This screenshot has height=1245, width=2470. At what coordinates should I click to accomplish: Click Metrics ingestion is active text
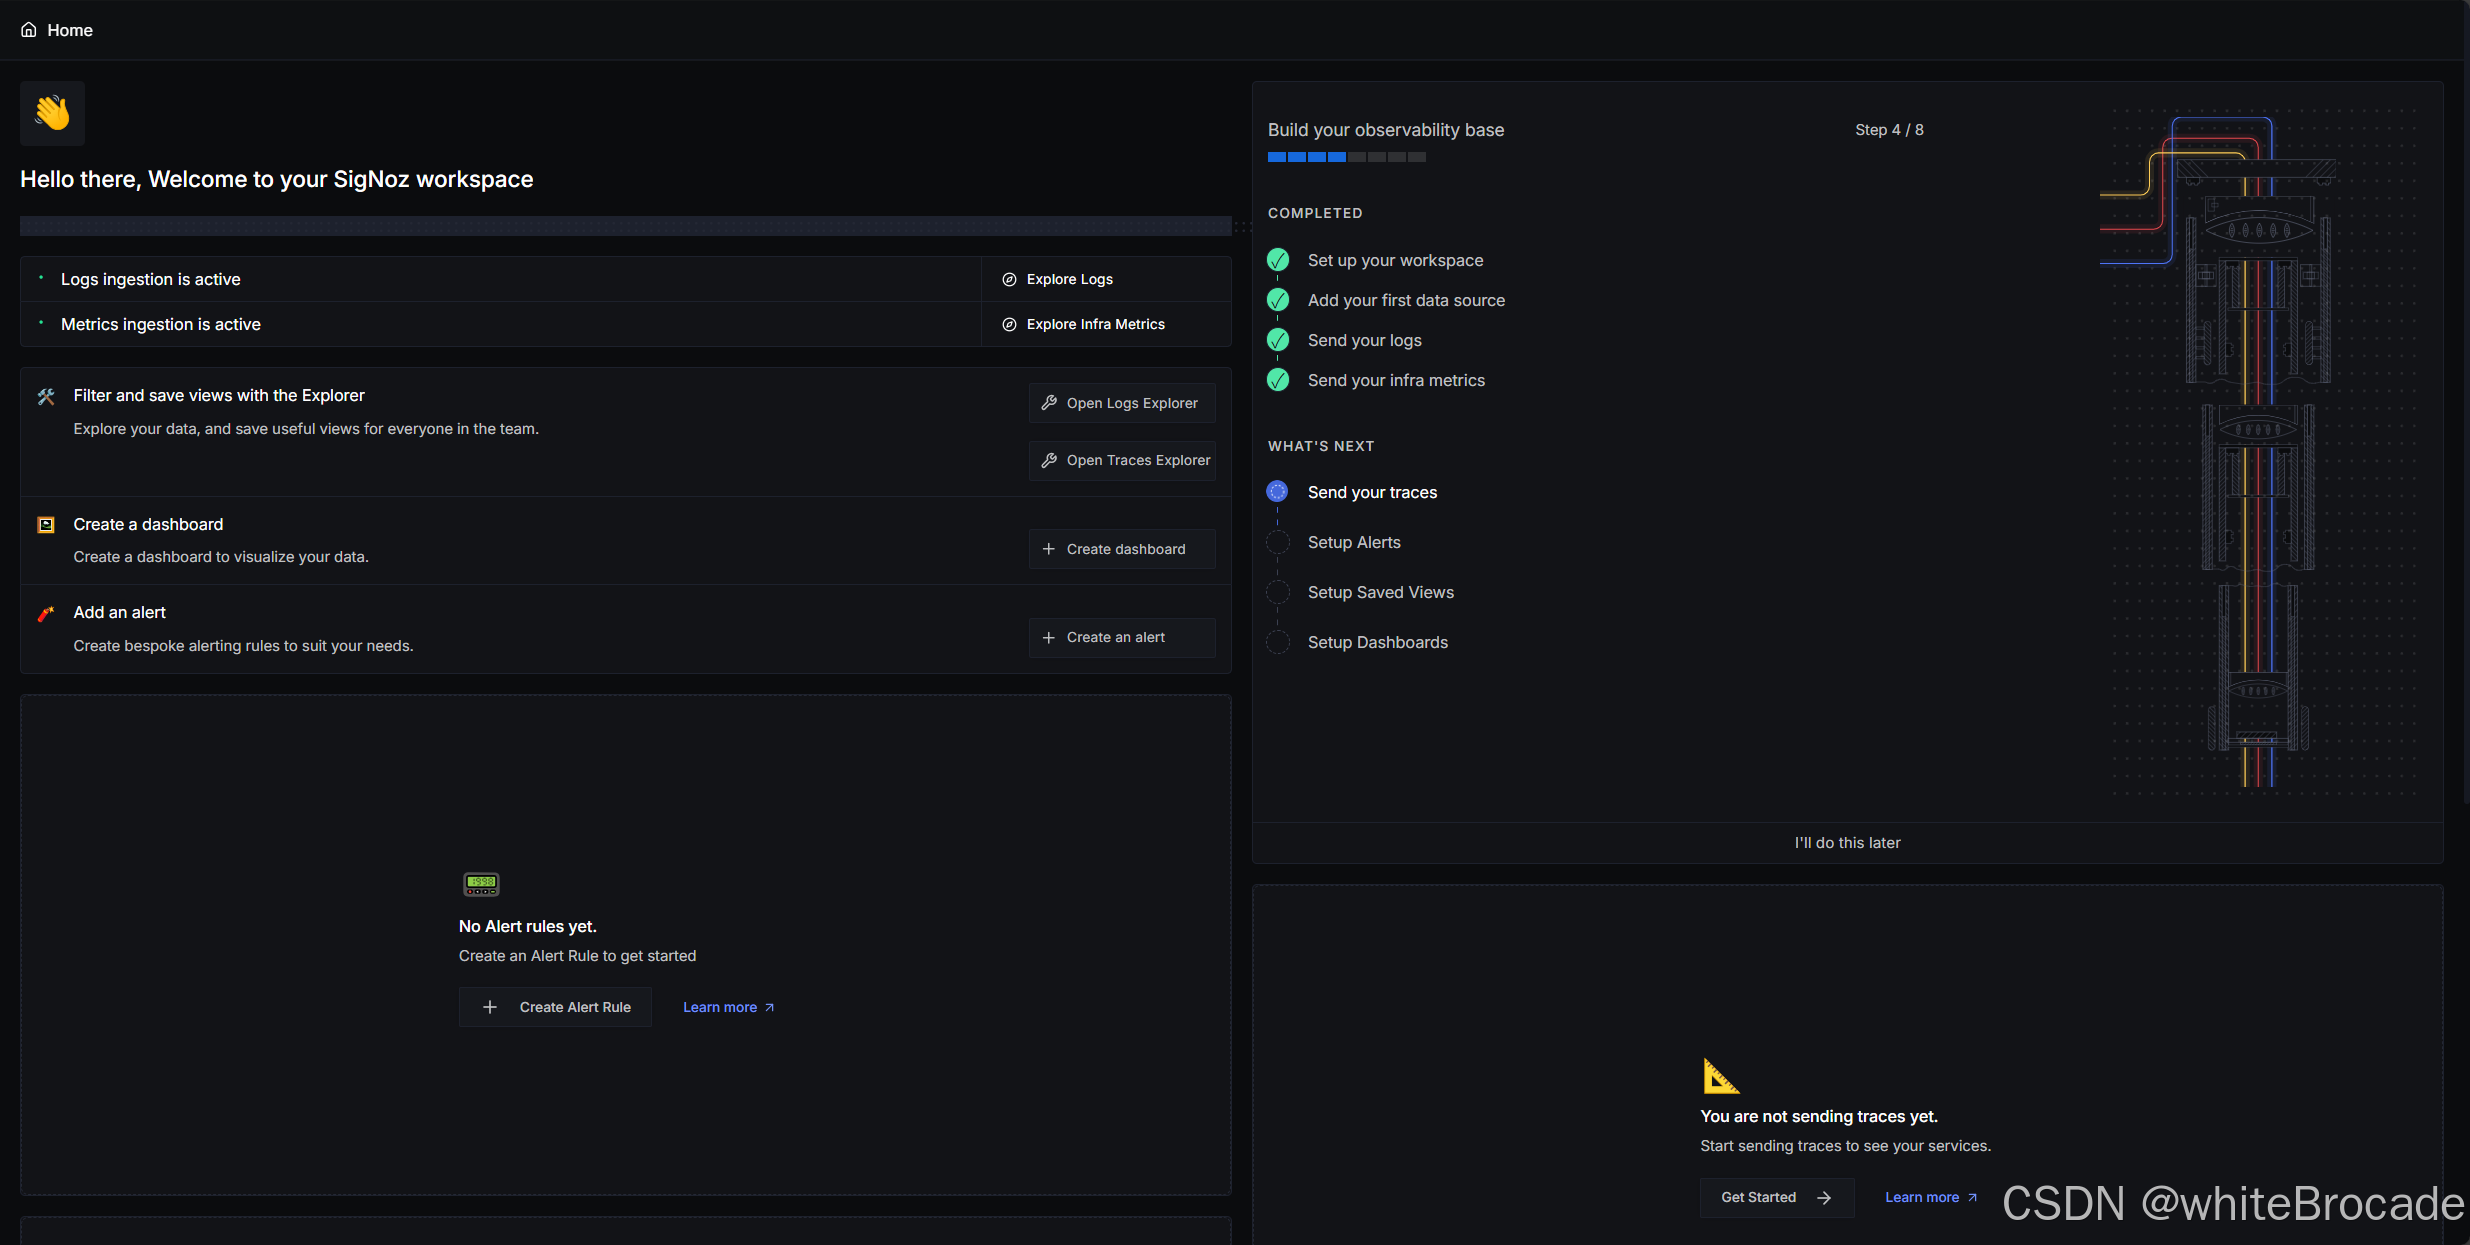tap(160, 324)
